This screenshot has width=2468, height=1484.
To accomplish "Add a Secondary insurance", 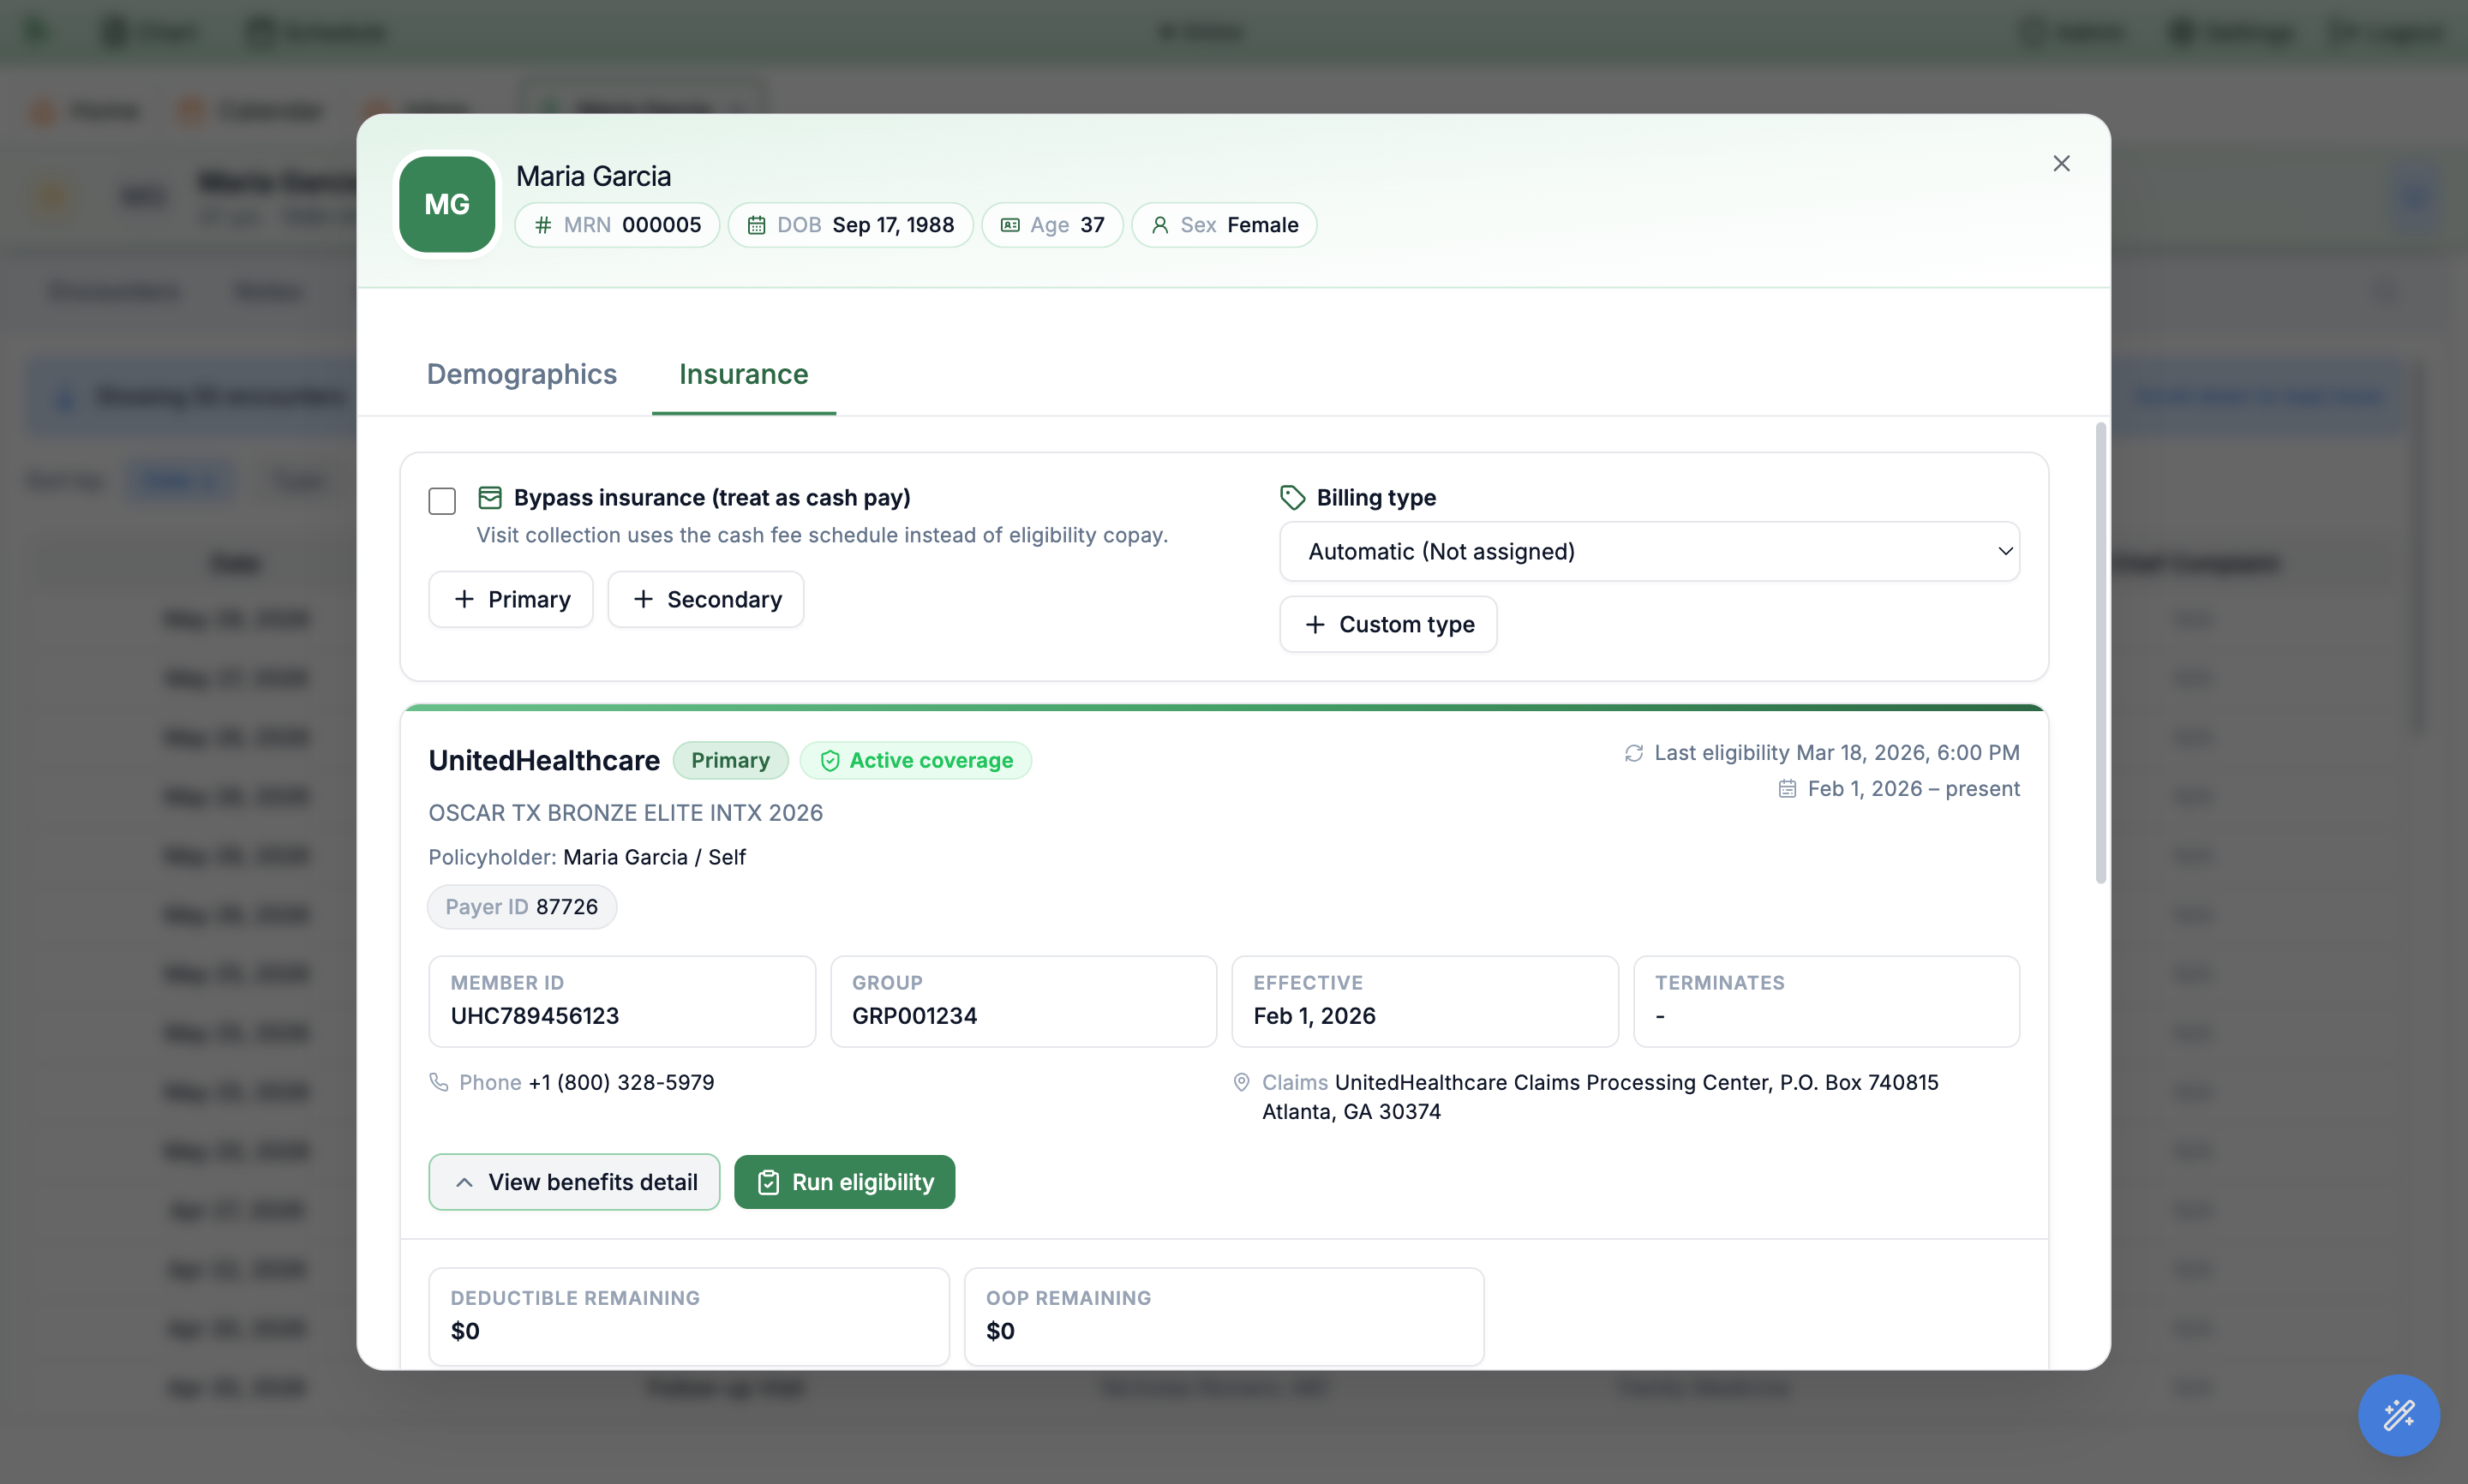I will click(706, 599).
